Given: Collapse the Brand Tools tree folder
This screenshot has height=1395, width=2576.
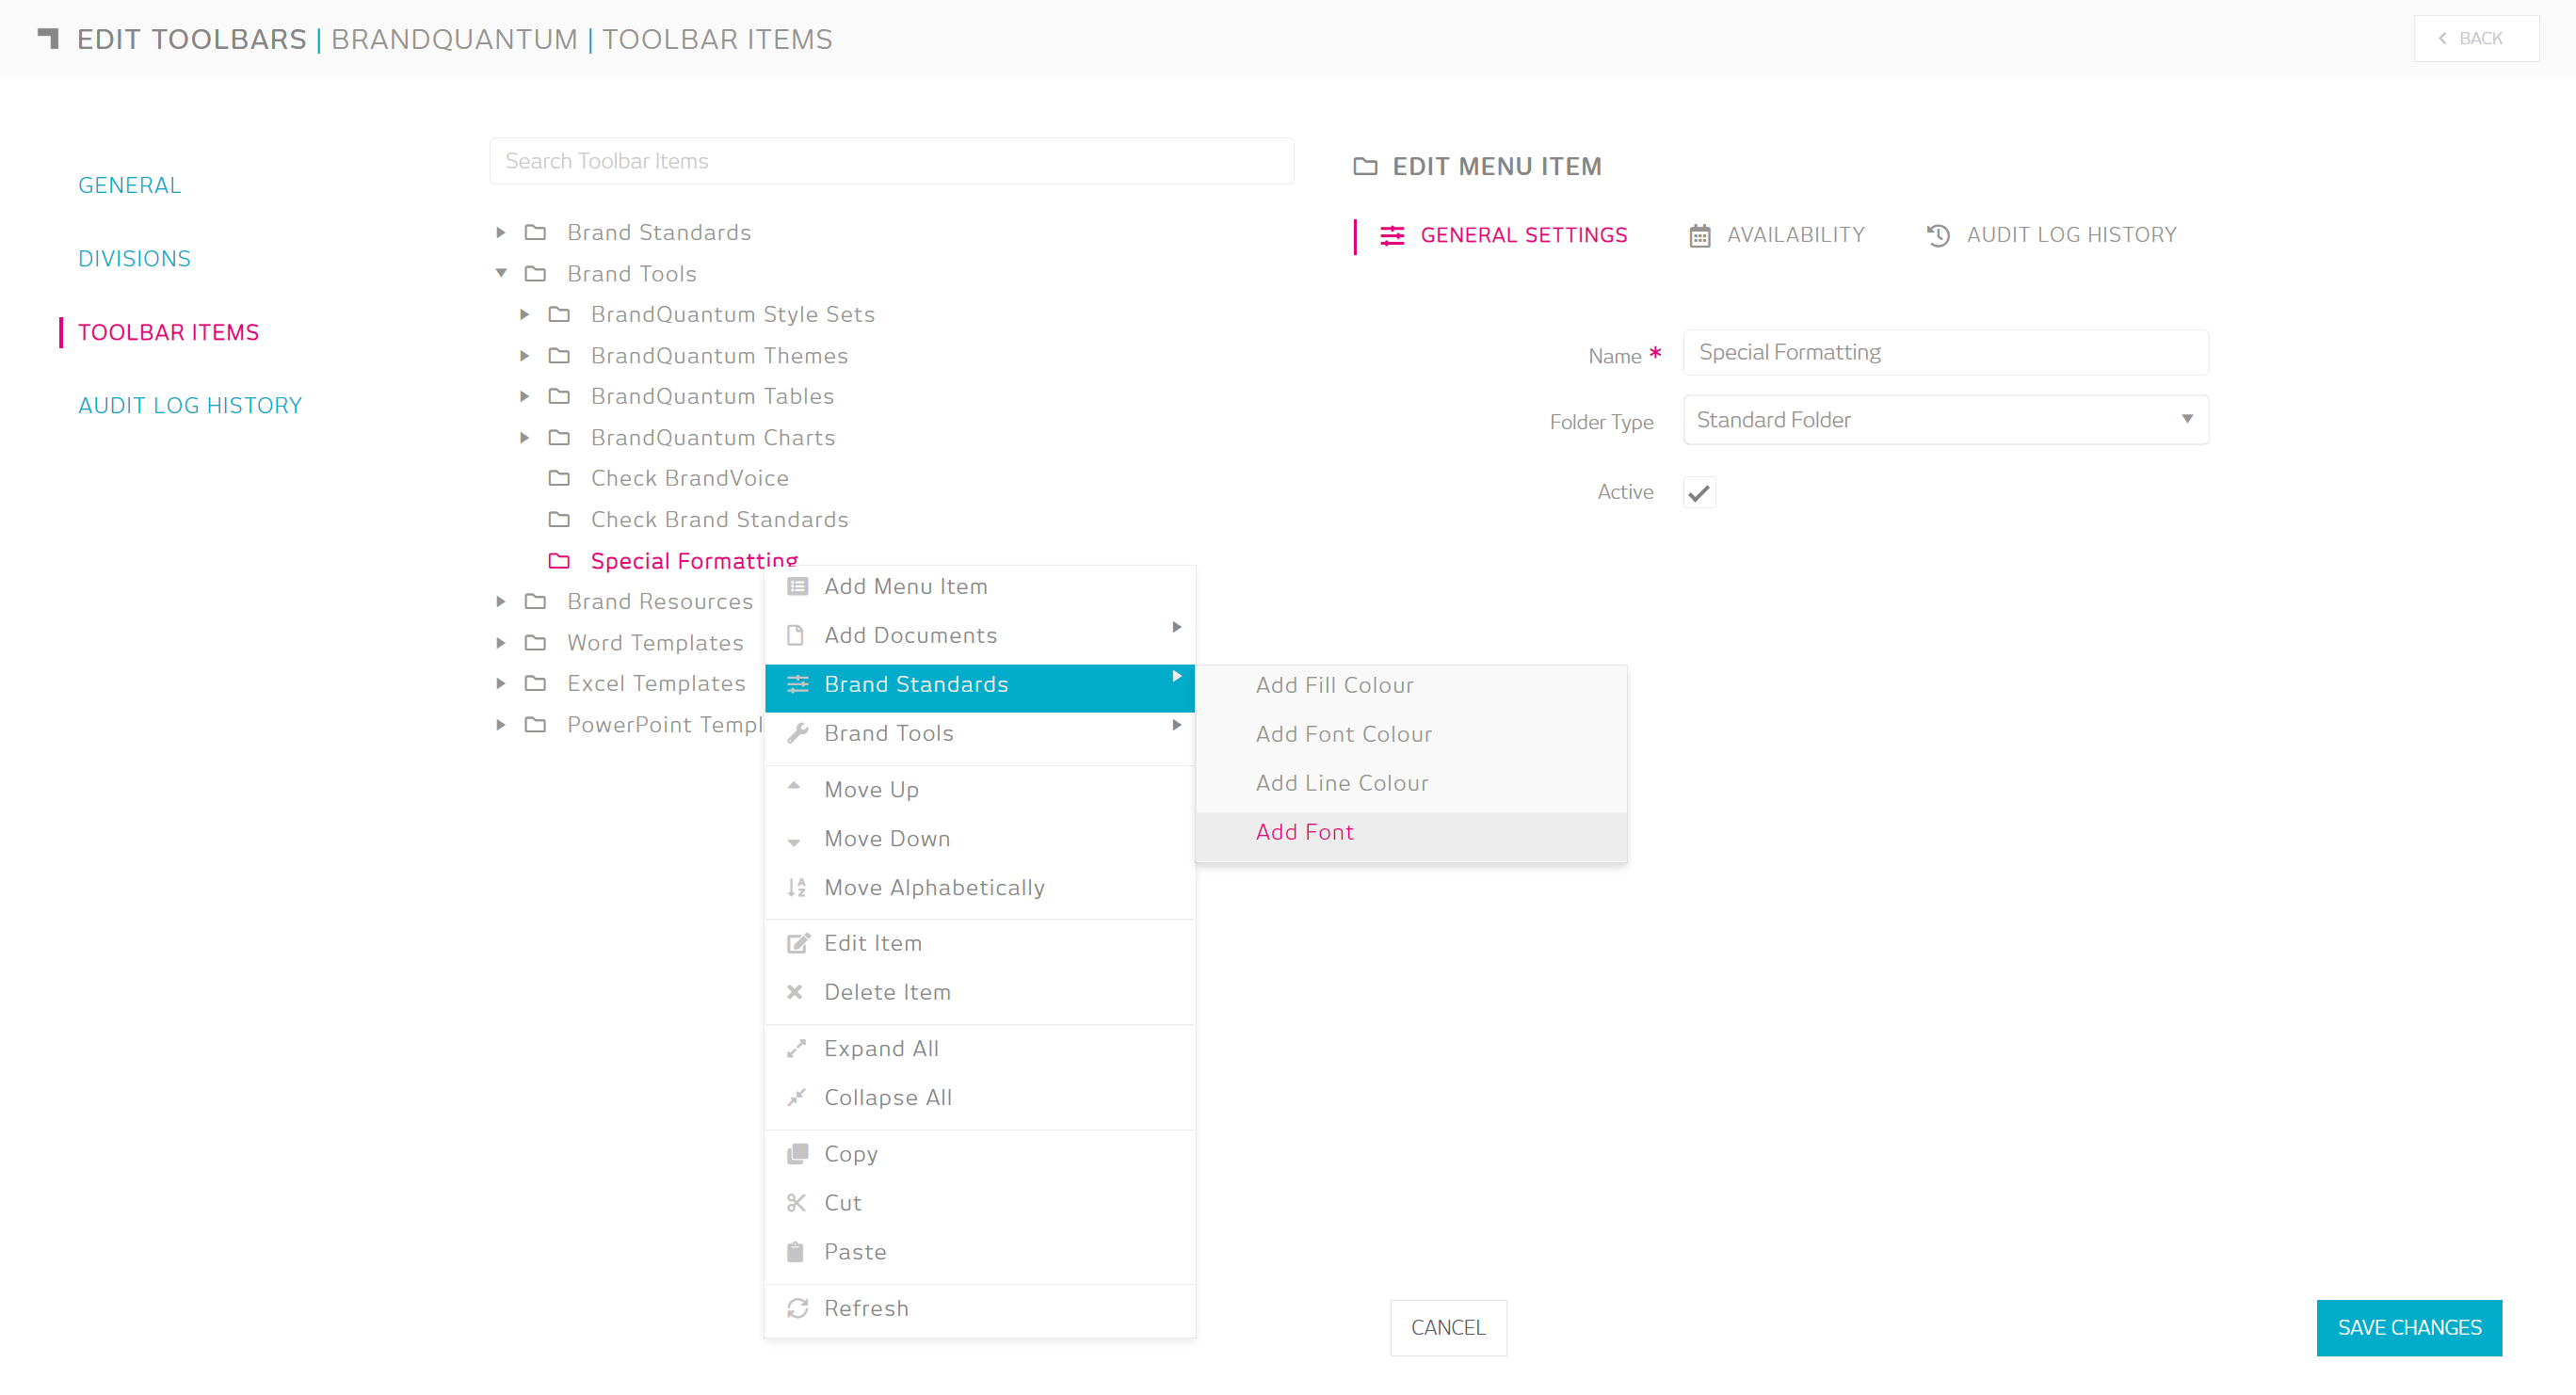Looking at the screenshot, I should (501, 273).
